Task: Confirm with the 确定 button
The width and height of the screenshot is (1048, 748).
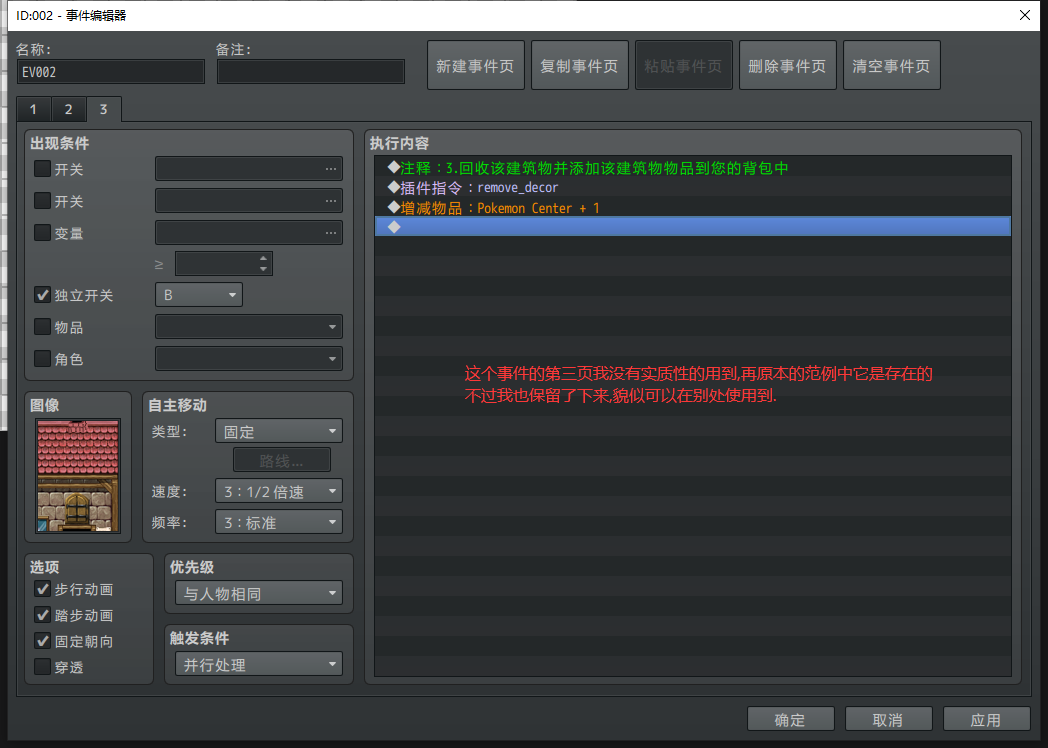Action: tap(790, 720)
